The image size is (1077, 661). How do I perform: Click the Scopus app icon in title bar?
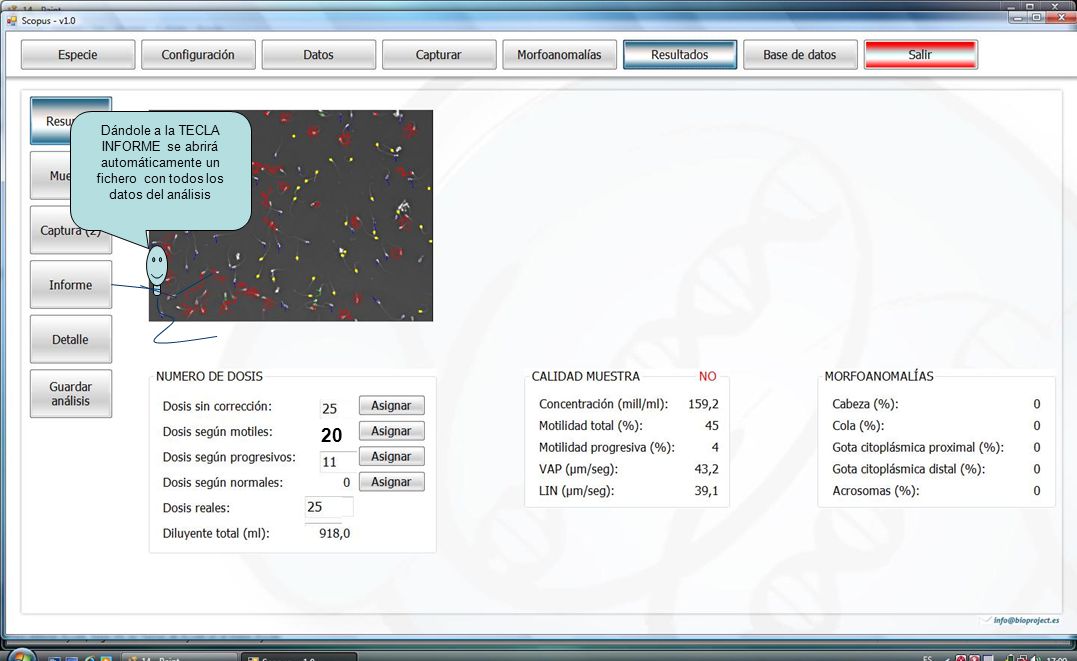(x=12, y=21)
